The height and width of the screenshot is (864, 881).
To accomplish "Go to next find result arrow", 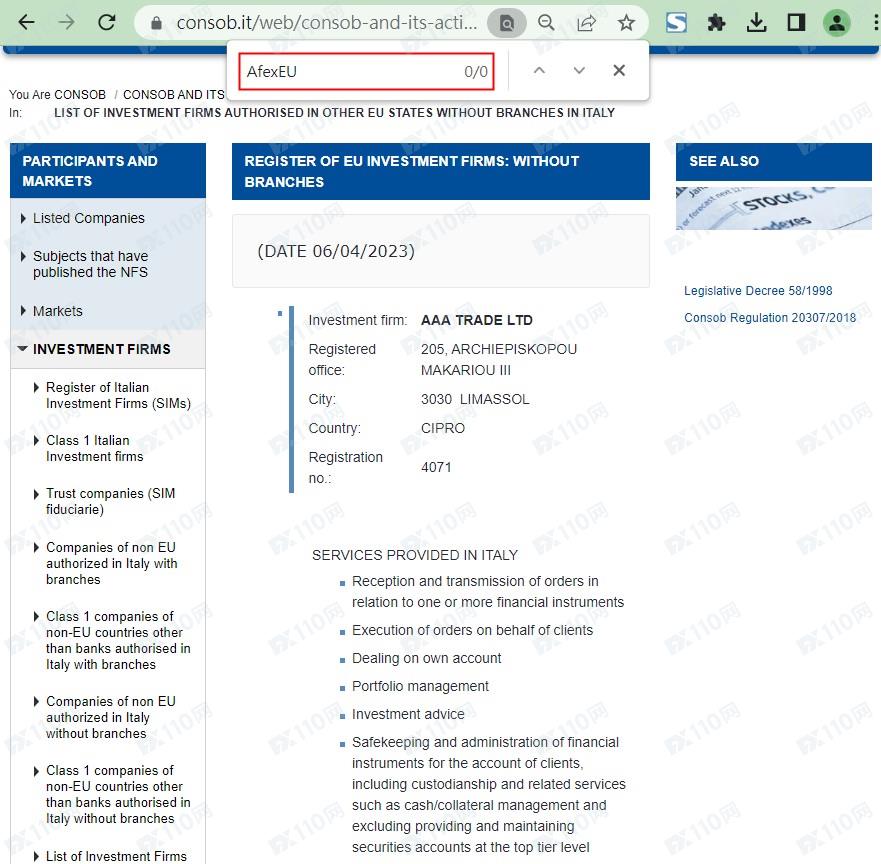I will pyautogui.click(x=579, y=71).
